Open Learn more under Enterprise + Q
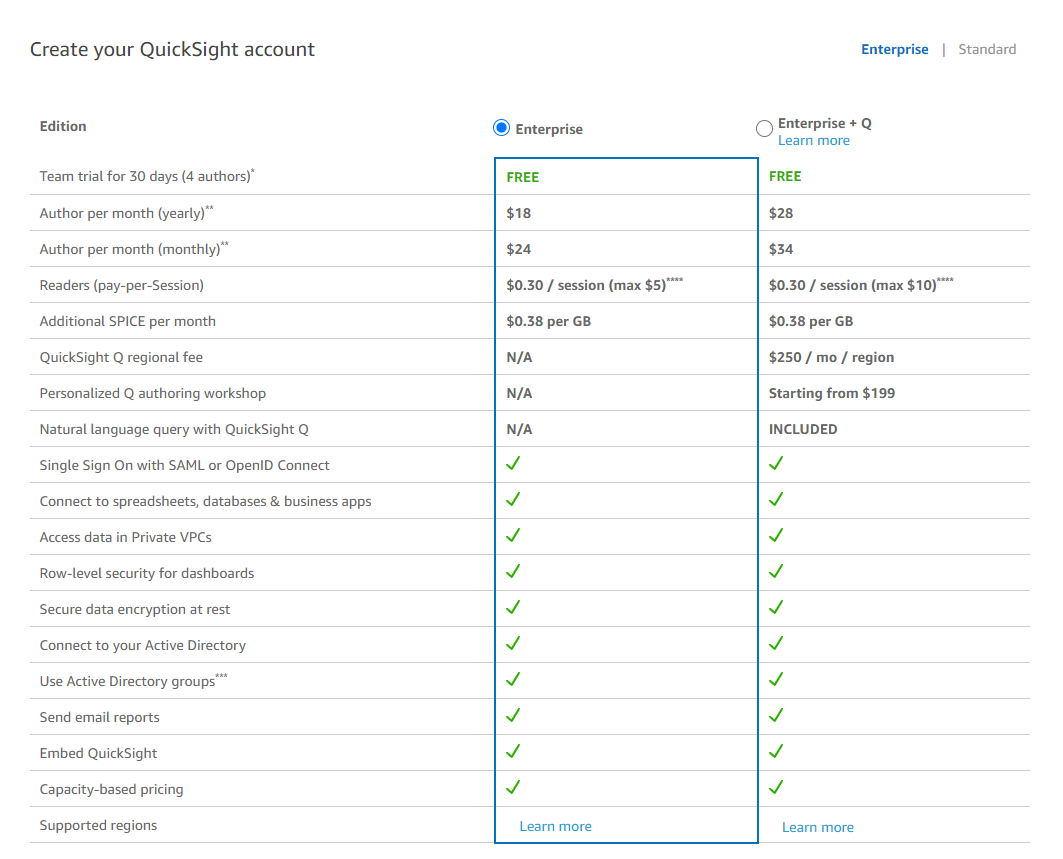Image resolution: width=1063 pixels, height=859 pixels. [814, 141]
